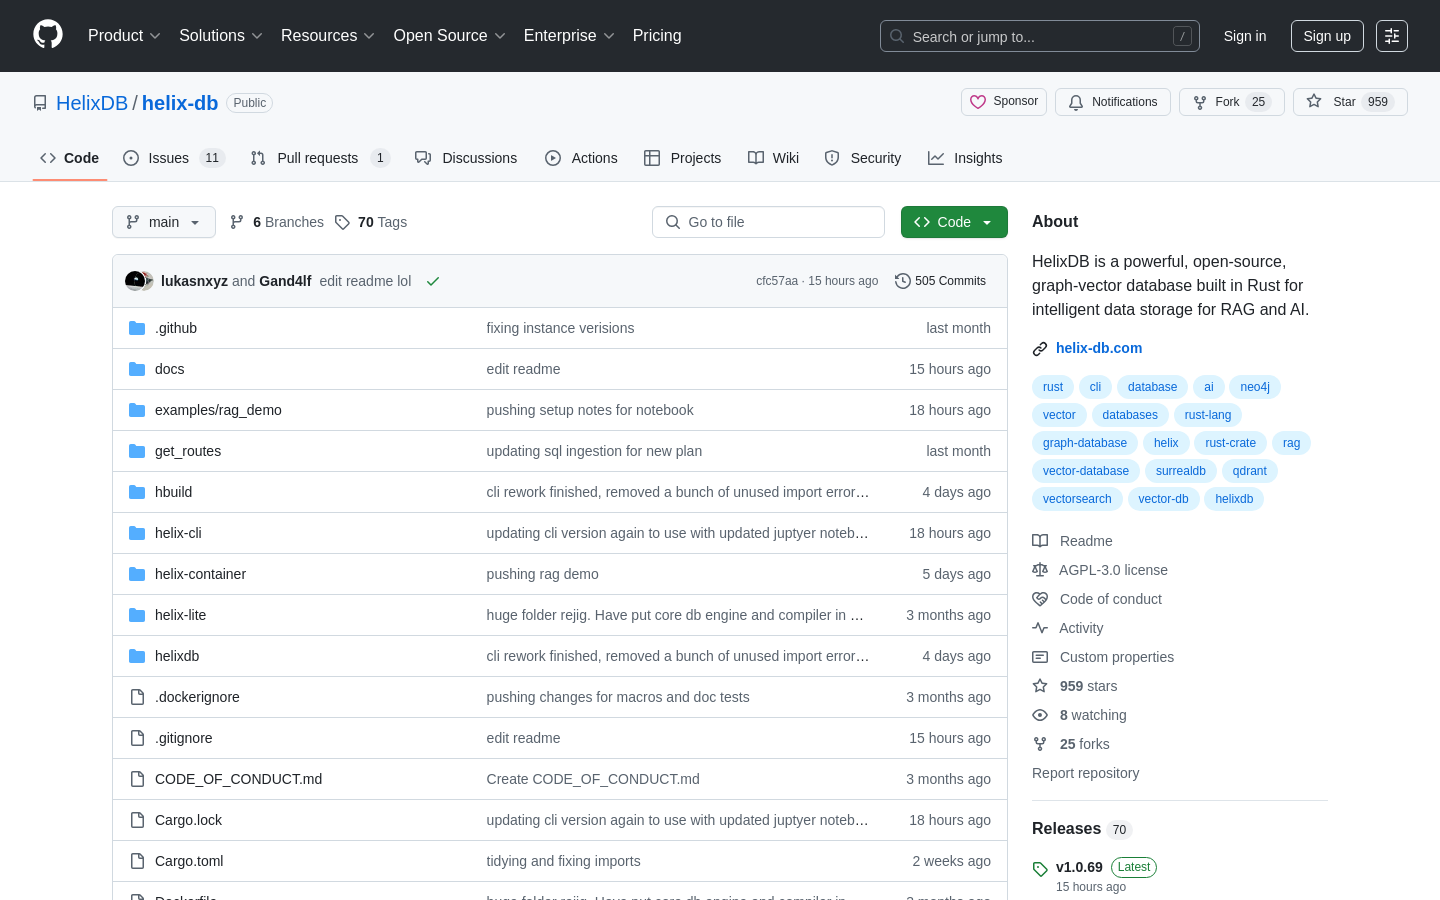Open the CODE_OF_CONDUCT.md file

point(238,779)
